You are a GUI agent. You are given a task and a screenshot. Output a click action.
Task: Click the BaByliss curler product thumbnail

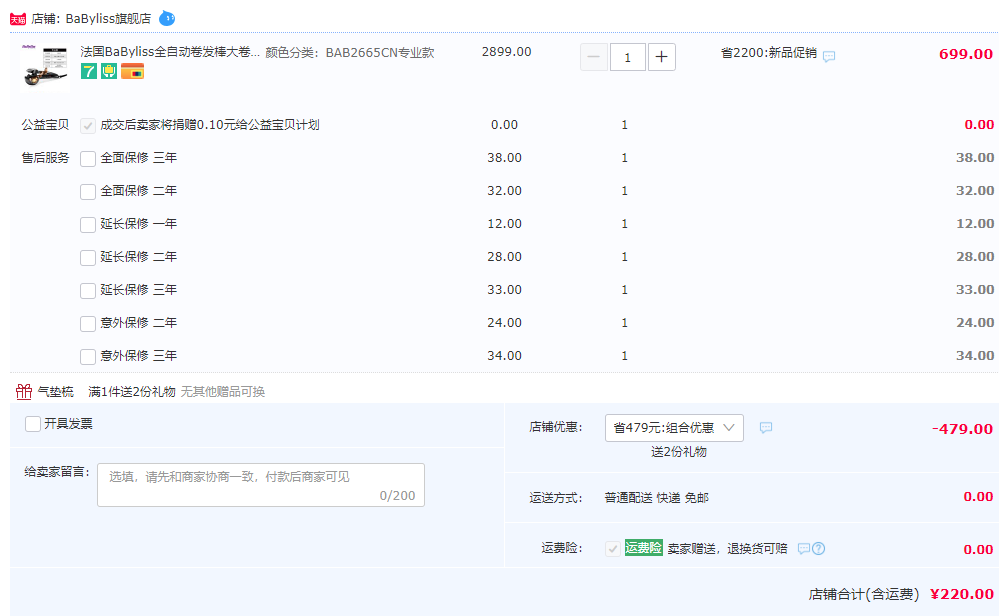pyautogui.click(x=45, y=68)
